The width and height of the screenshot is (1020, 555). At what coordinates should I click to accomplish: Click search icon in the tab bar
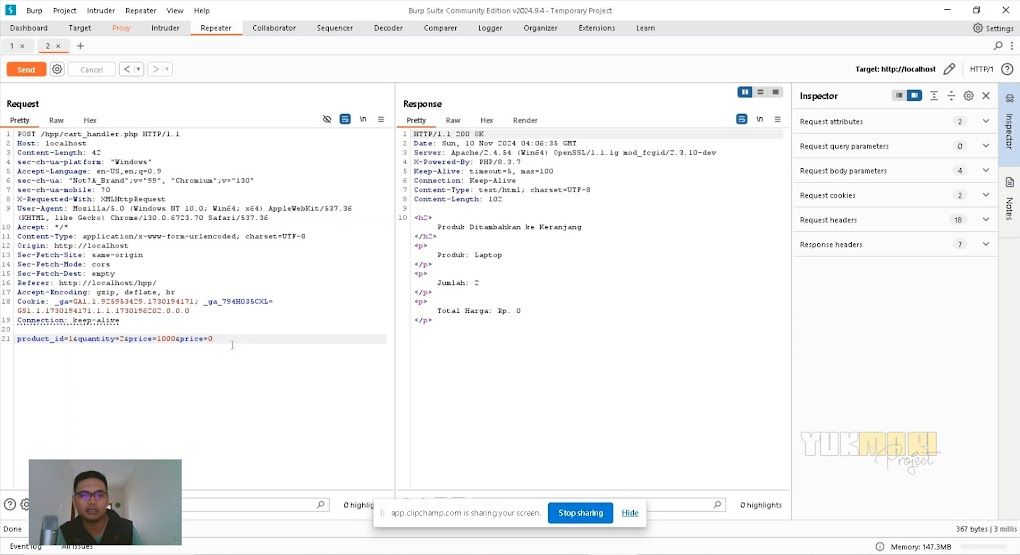pos(998,46)
